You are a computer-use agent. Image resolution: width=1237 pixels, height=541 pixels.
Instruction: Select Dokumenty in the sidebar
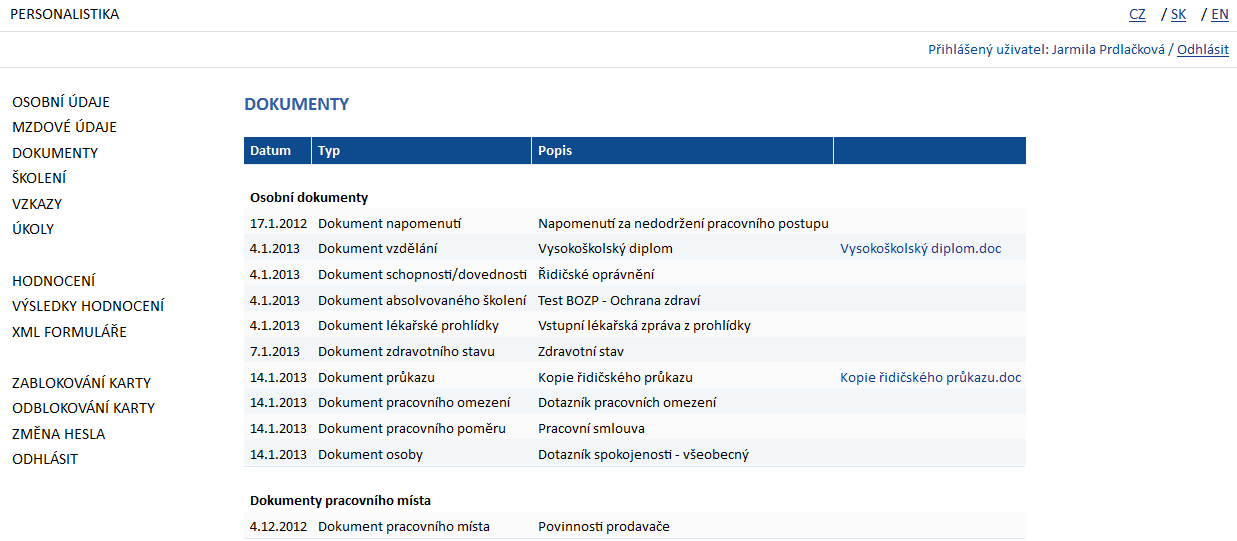click(x=55, y=153)
